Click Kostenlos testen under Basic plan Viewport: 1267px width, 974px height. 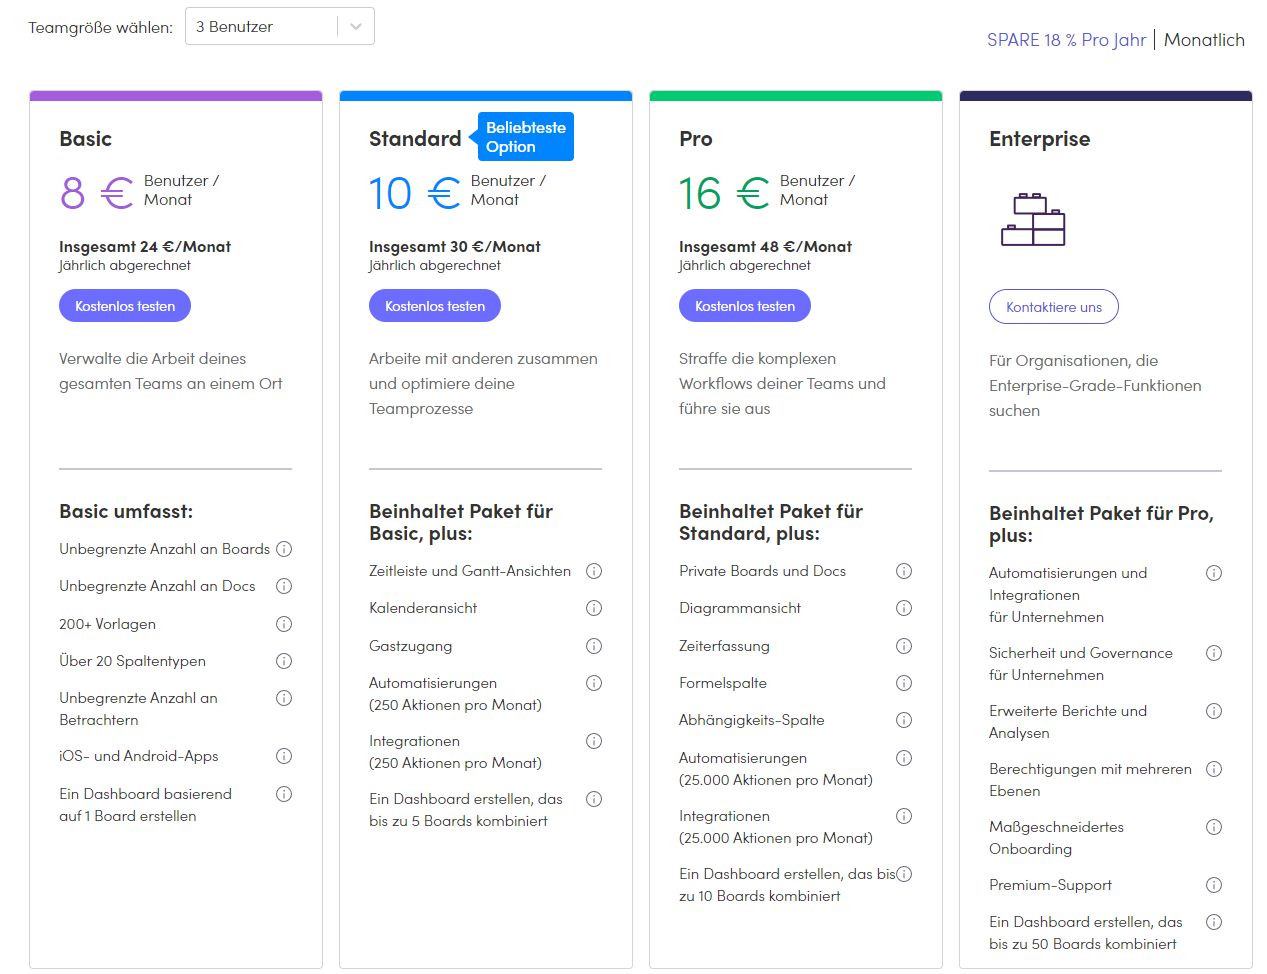125,306
